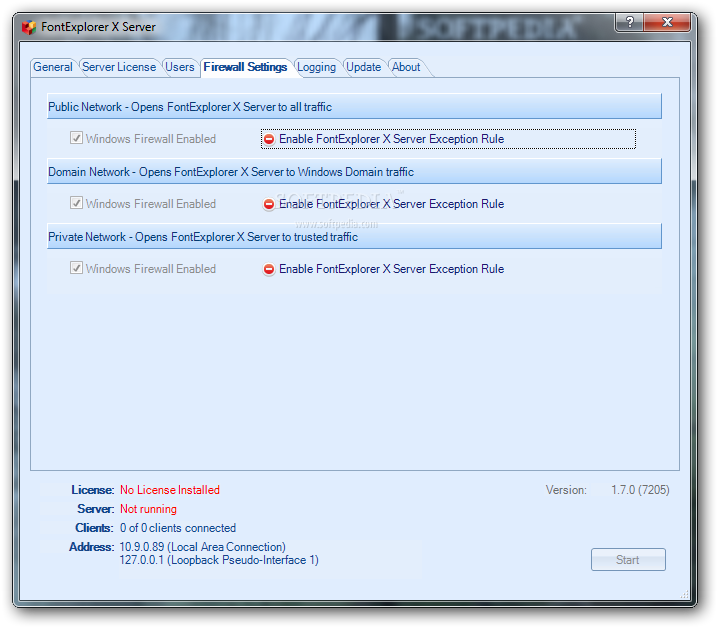Image resolution: width=718 pixels, height=628 pixels.
Task: Click the window resize grip at the corner
Action: pyautogui.click(x=685, y=595)
